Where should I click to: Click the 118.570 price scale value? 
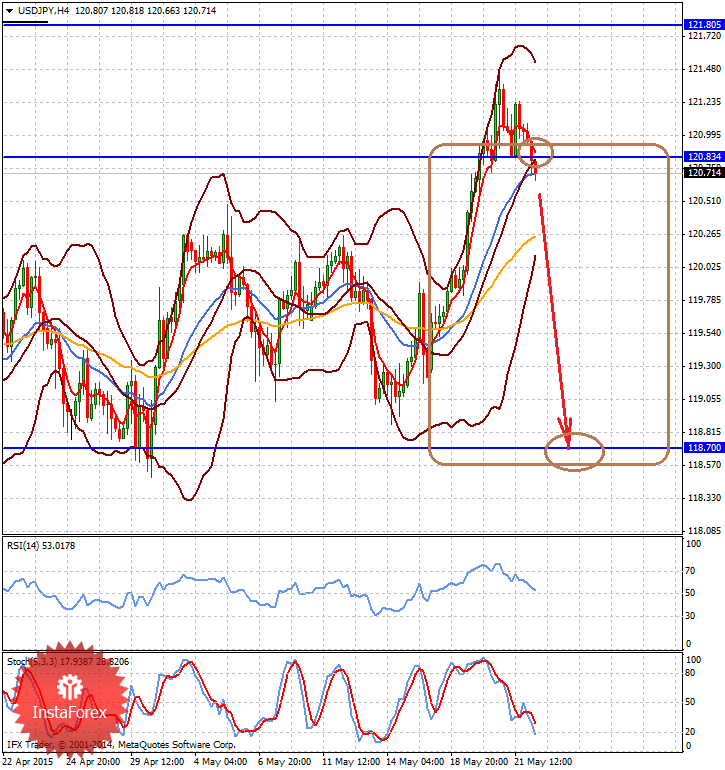tap(704, 465)
